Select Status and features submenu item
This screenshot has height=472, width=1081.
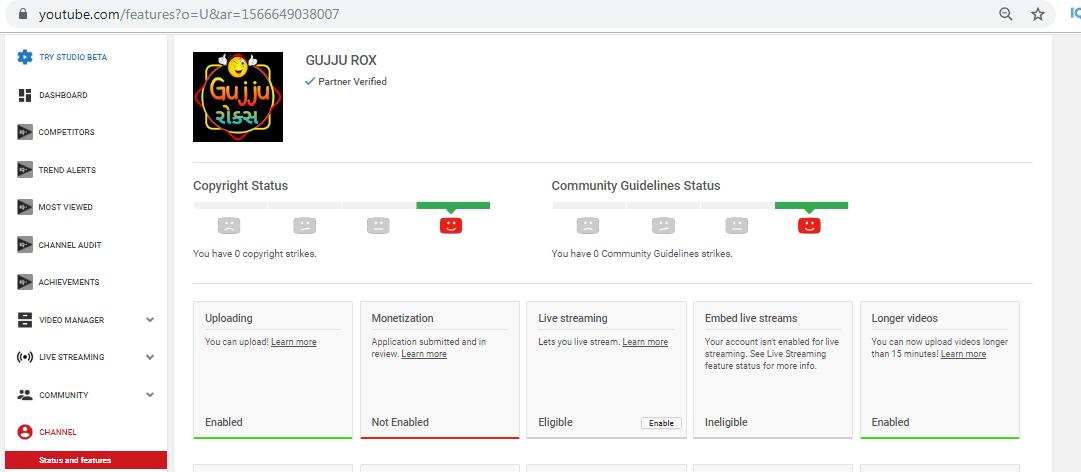pyautogui.click(x=85, y=460)
